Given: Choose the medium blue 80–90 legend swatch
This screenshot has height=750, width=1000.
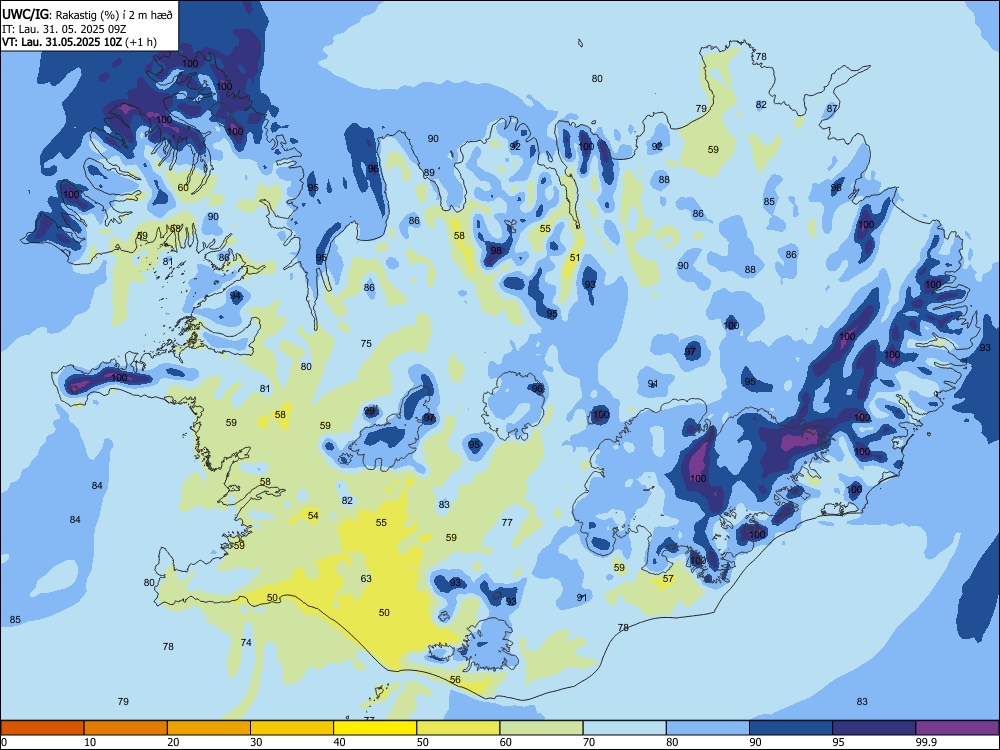Looking at the screenshot, I should click(708, 728).
